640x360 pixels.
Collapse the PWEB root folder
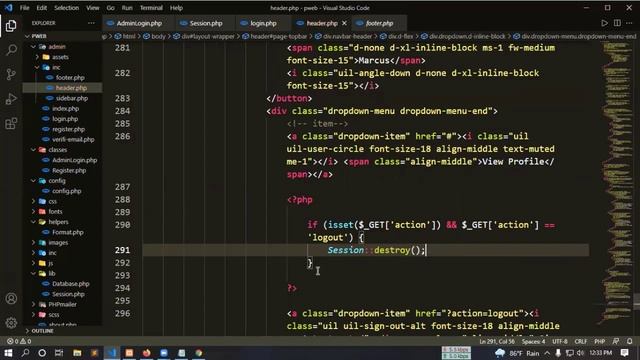pos(39,36)
